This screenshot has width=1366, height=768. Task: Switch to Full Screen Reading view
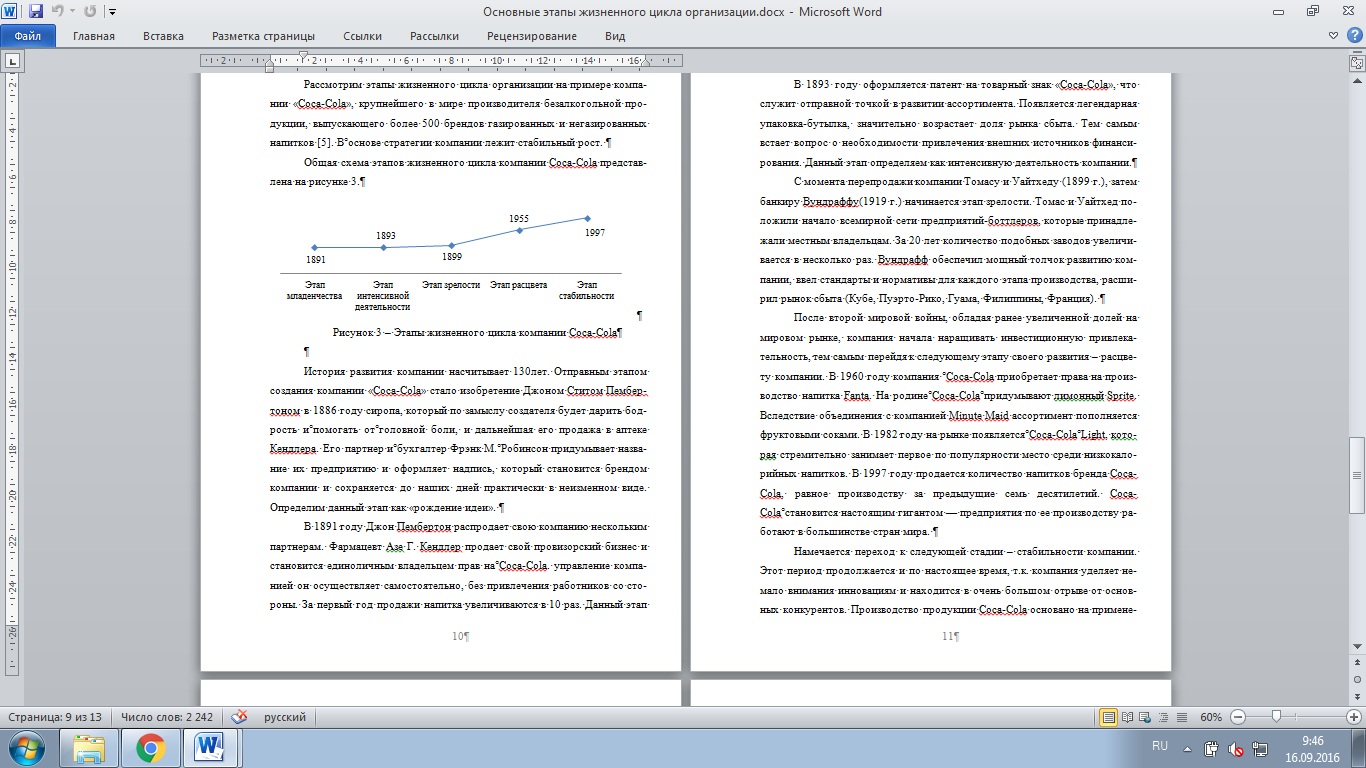[1127, 717]
